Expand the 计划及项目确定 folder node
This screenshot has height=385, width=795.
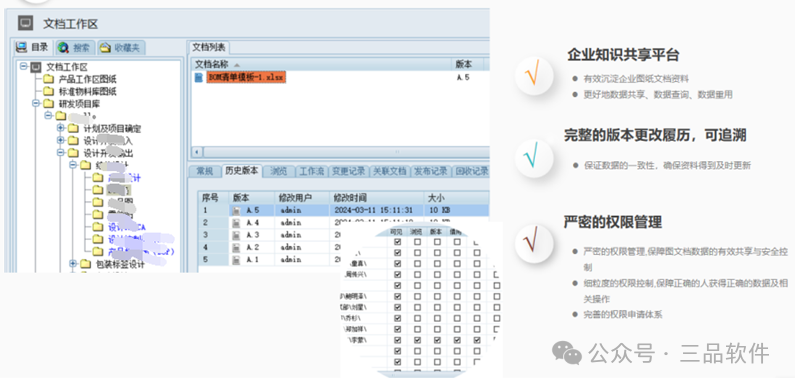click(x=60, y=128)
